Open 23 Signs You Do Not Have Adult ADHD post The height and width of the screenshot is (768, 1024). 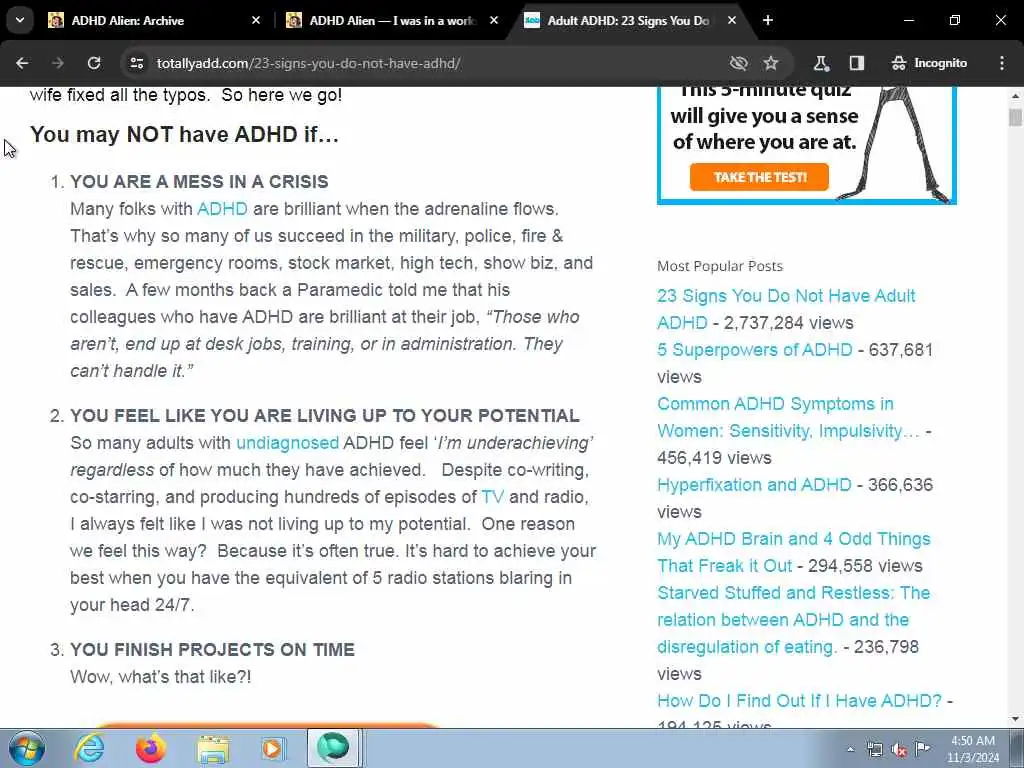click(786, 309)
